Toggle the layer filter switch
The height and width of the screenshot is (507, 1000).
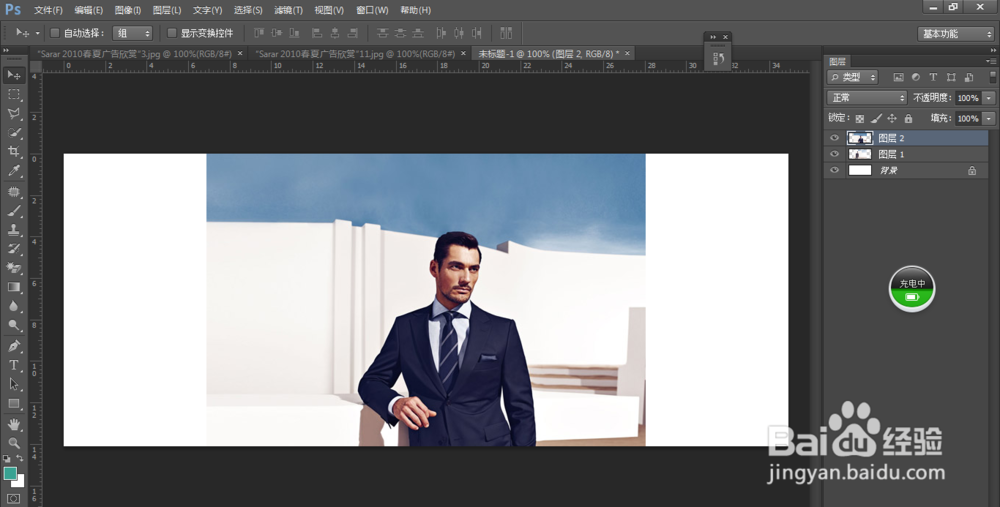click(x=992, y=77)
